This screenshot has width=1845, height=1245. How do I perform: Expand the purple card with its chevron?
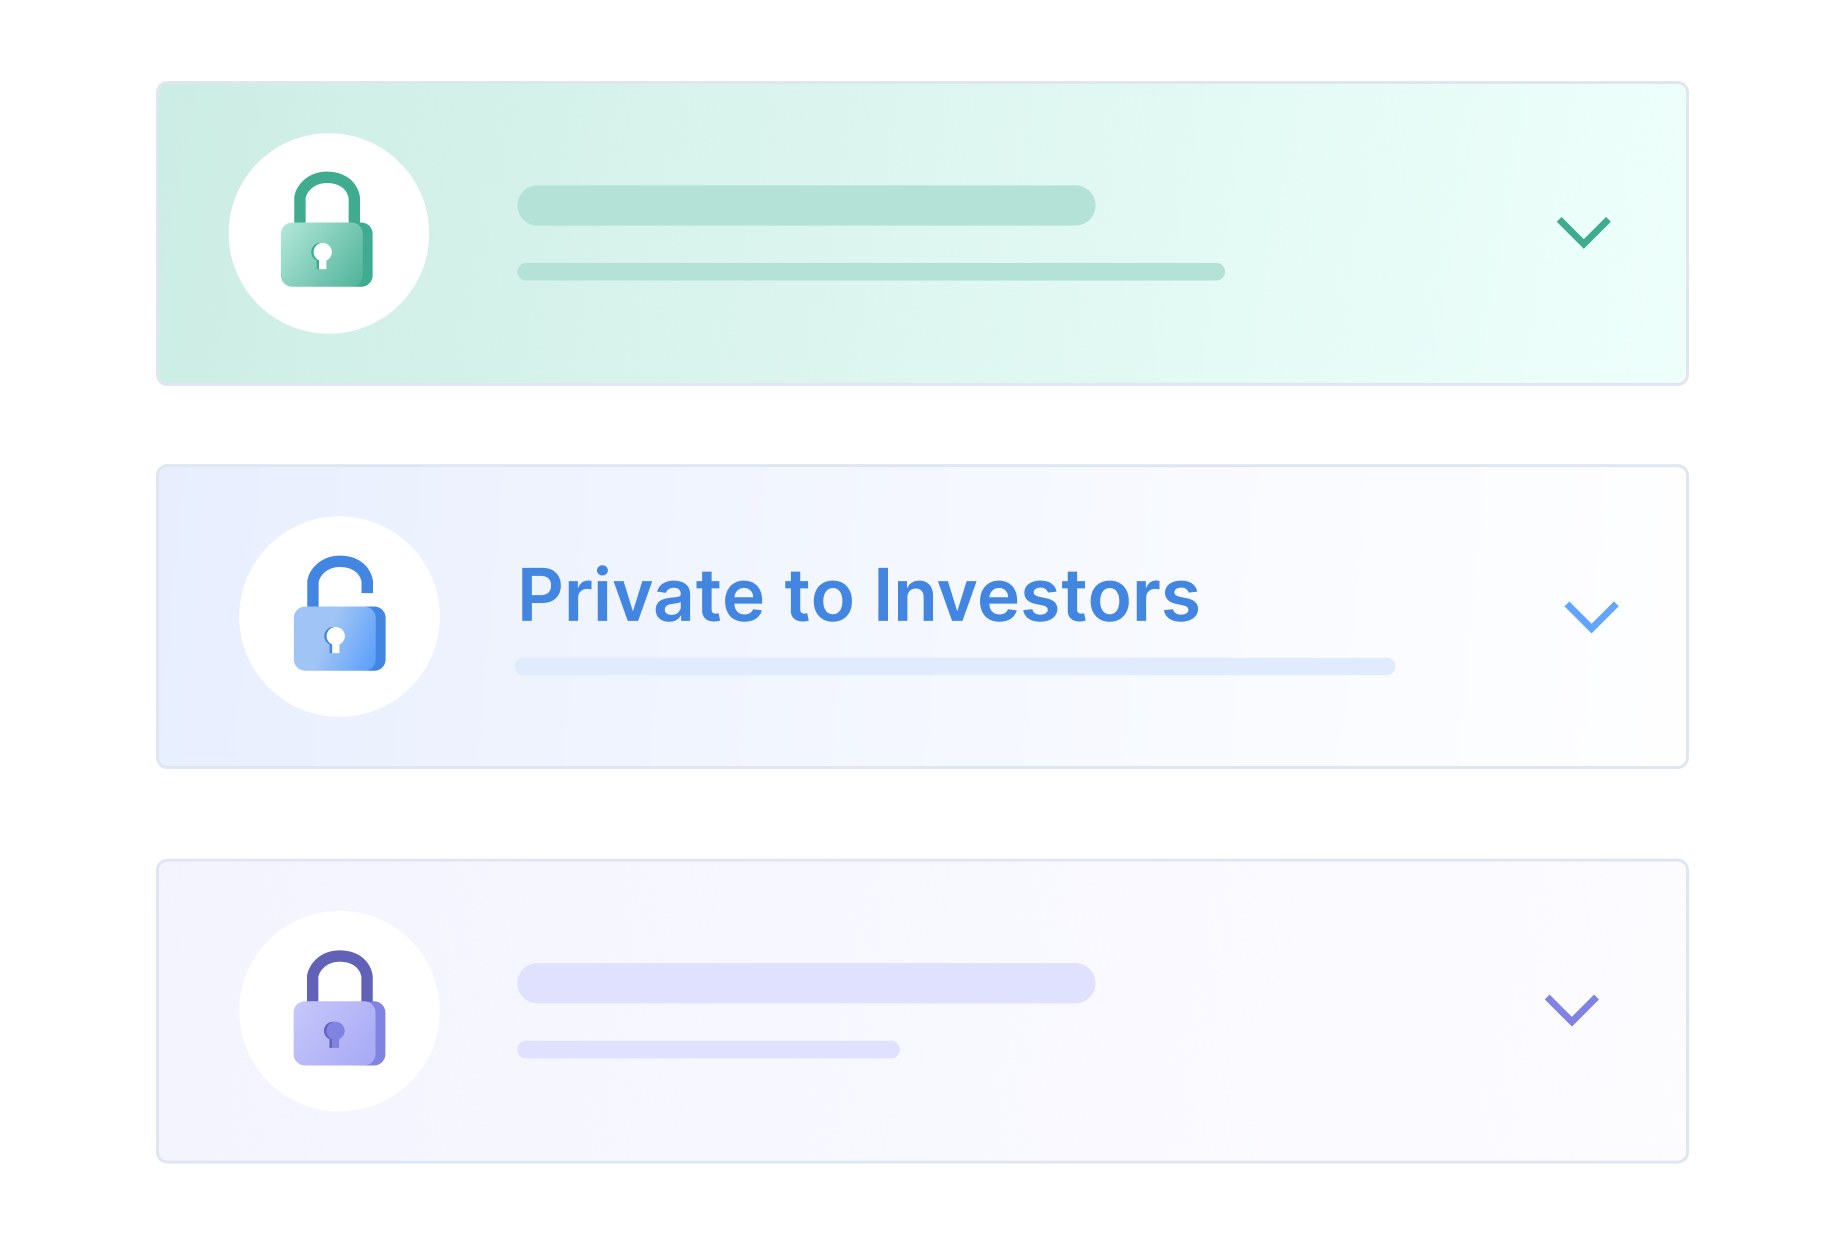(1572, 1010)
